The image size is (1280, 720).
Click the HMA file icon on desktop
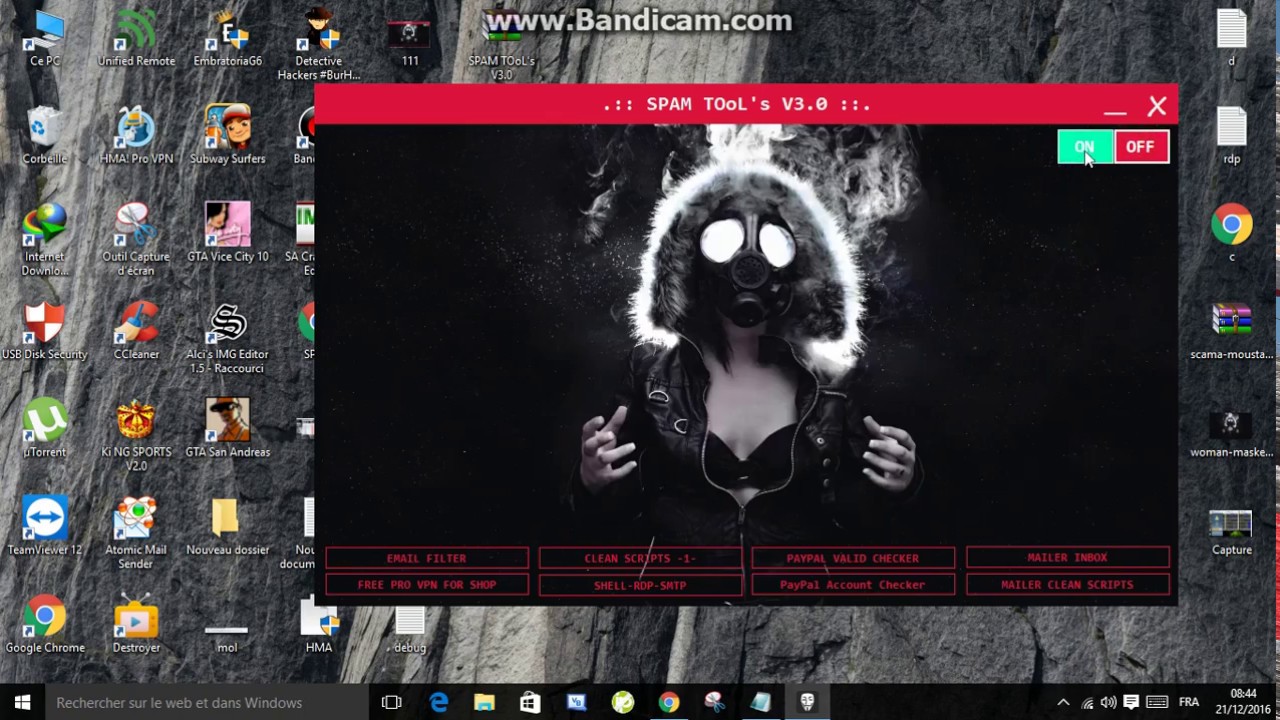pos(319,624)
